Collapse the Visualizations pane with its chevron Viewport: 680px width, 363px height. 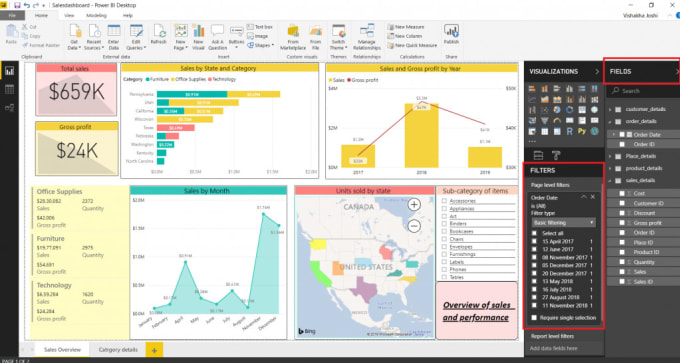point(597,72)
